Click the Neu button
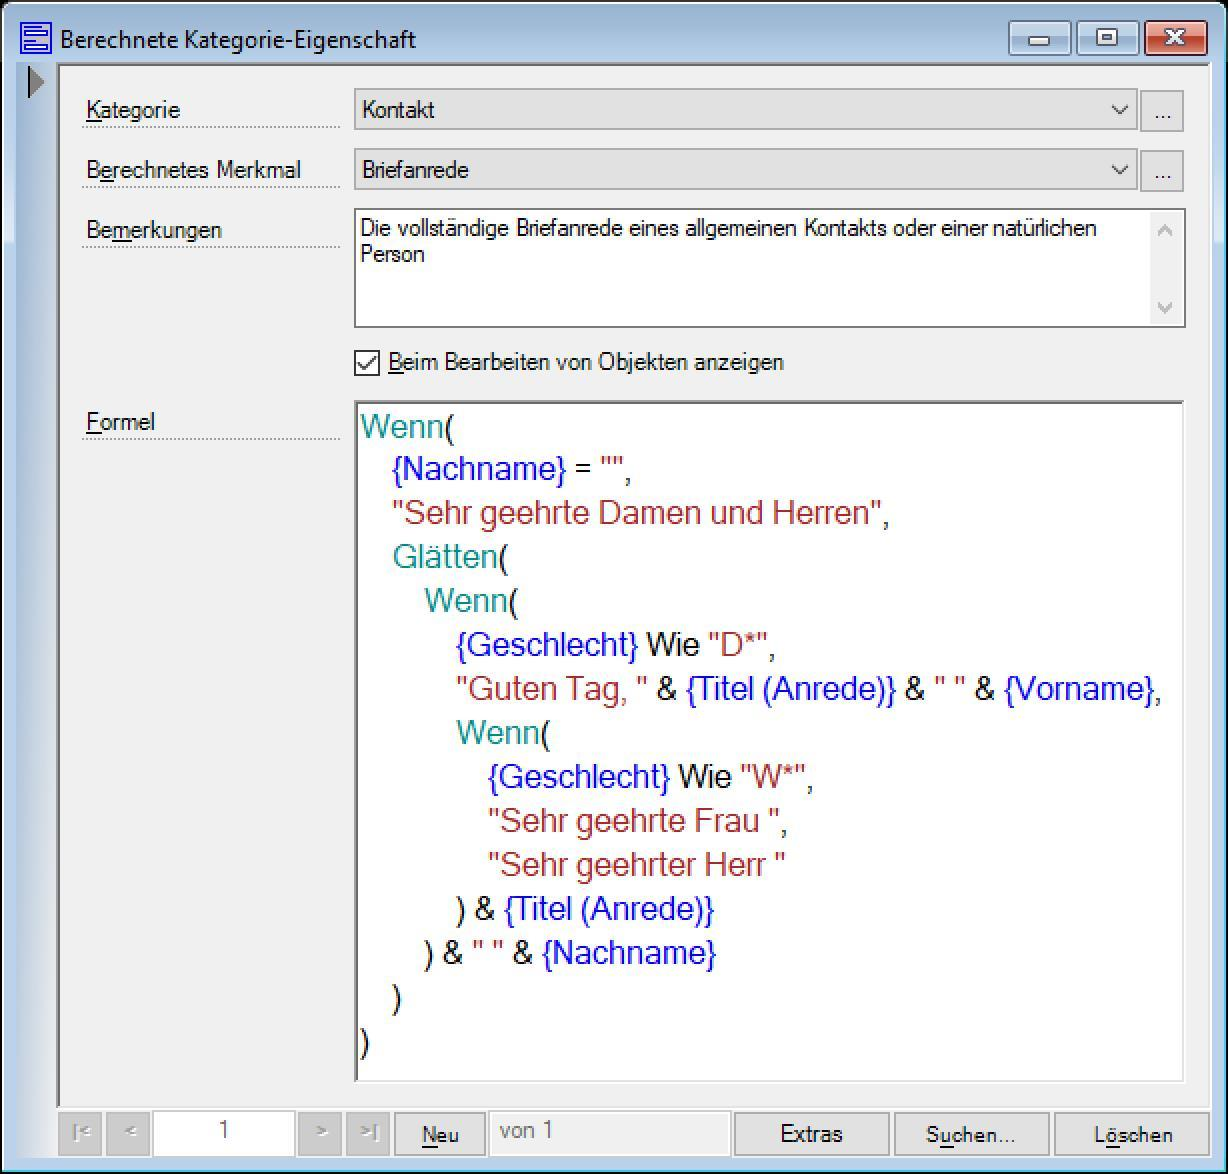Viewport: 1228px width, 1174px height. coord(440,1134)
